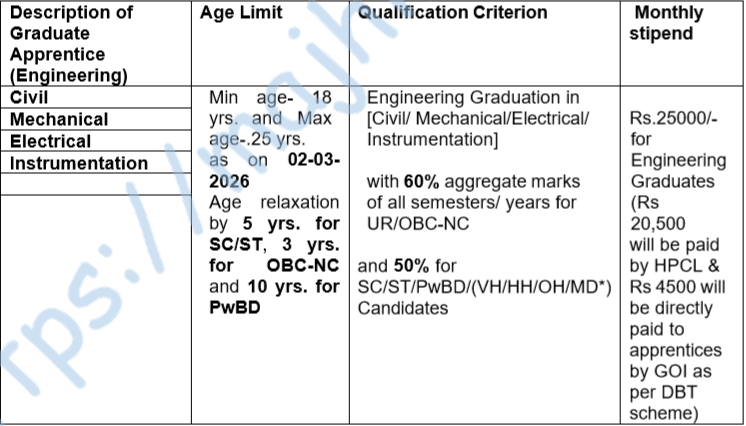746x426 pixels.
Task: Select the 'Electrical' row cell
Action: (50, 142)
